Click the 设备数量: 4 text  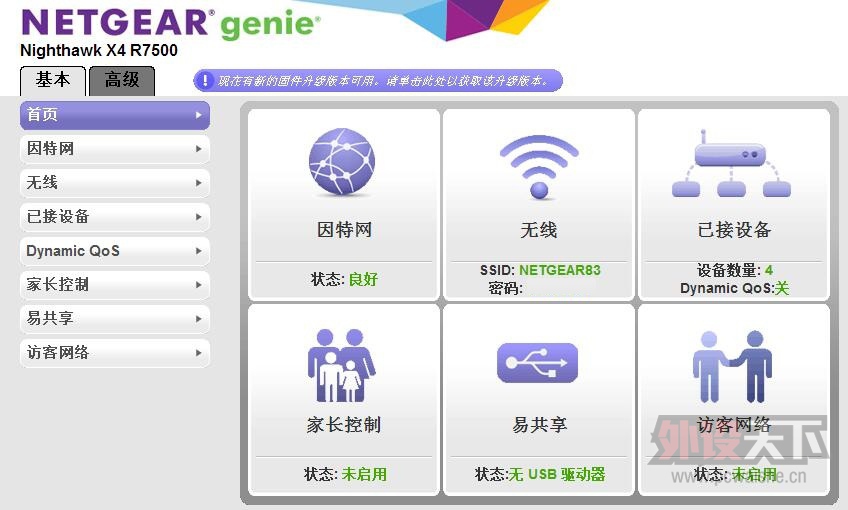[x=734, y=270]
